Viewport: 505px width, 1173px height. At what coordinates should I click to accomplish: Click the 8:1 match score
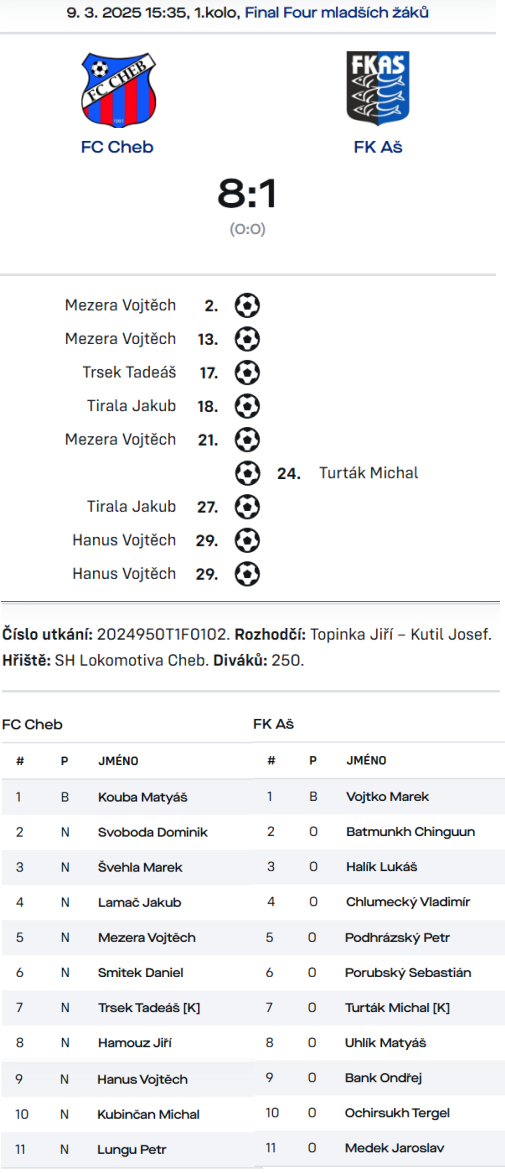tap(247, 194)
